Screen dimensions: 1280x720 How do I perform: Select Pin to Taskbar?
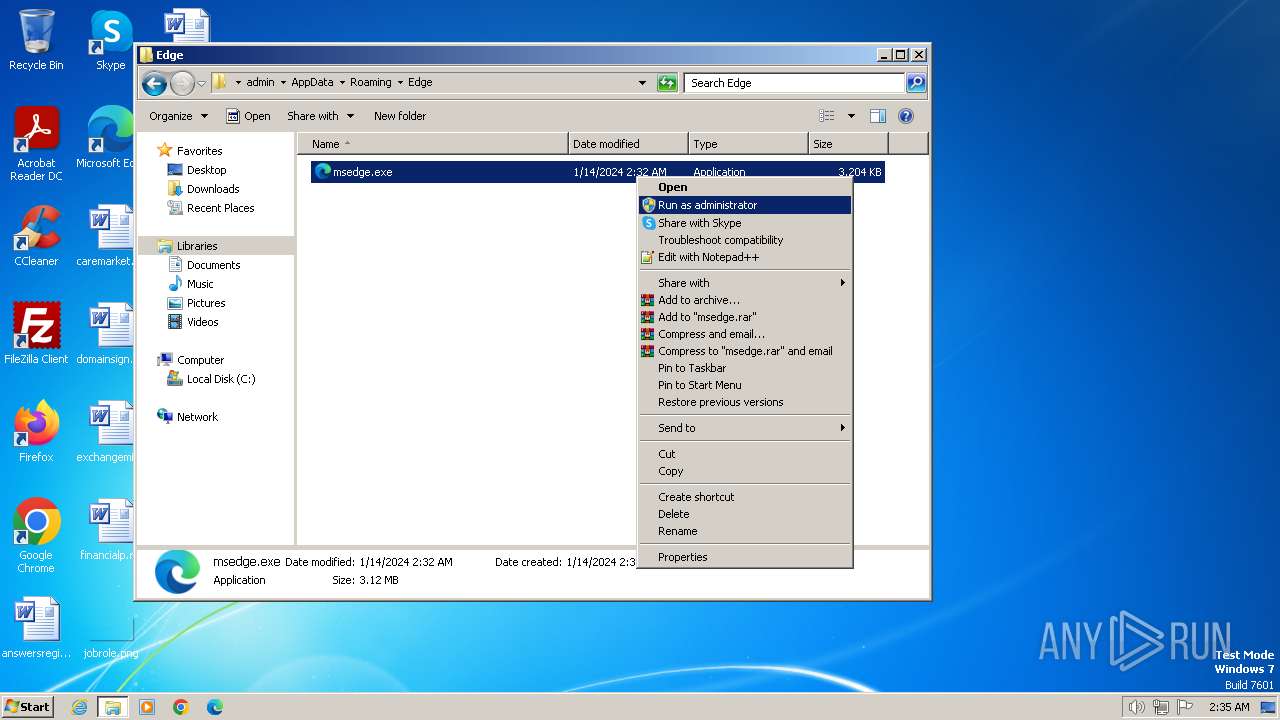(x=745, y=368)
